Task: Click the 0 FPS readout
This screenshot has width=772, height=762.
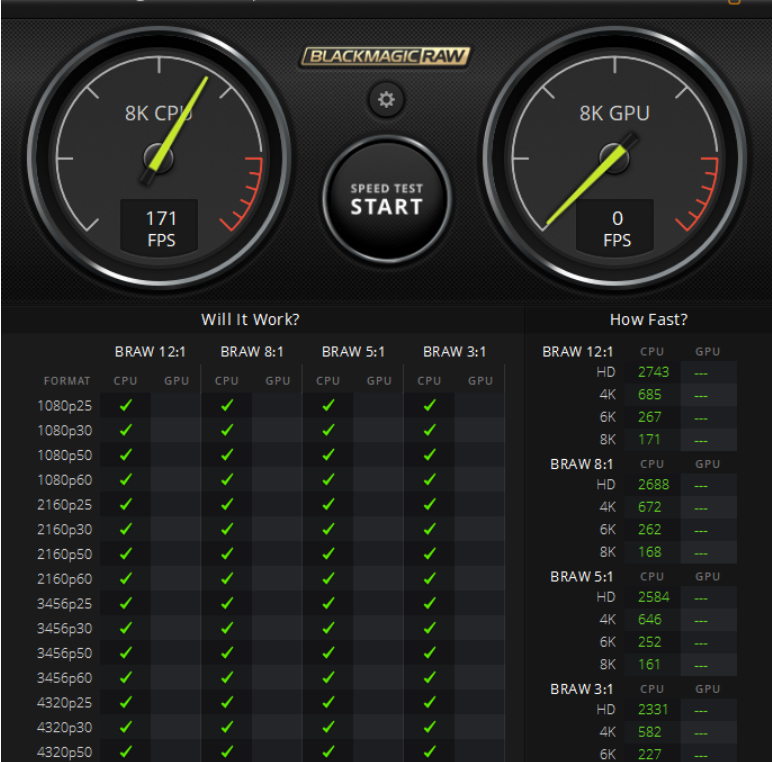Action: point(615,228)
